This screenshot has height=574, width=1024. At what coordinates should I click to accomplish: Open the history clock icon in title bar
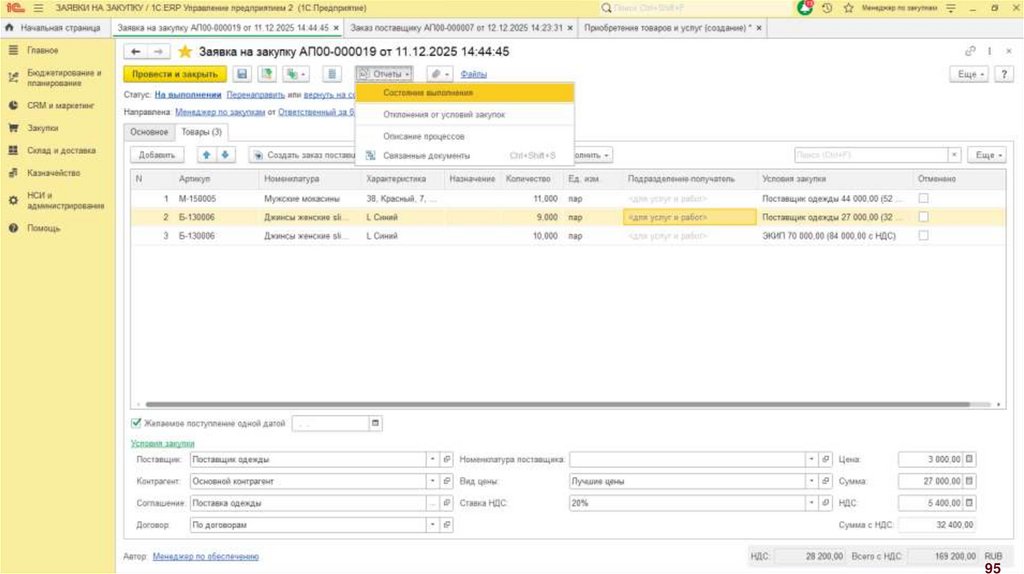[827, 8]
